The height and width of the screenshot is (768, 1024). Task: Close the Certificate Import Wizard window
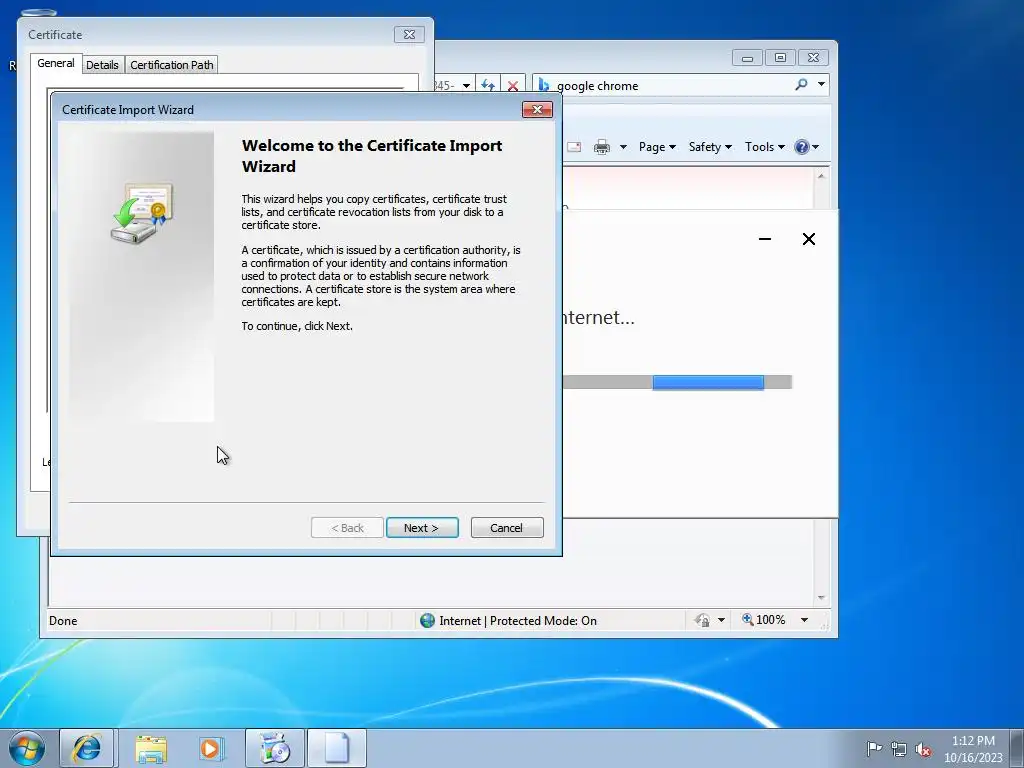pyautogui.click(x=537, y=109)
